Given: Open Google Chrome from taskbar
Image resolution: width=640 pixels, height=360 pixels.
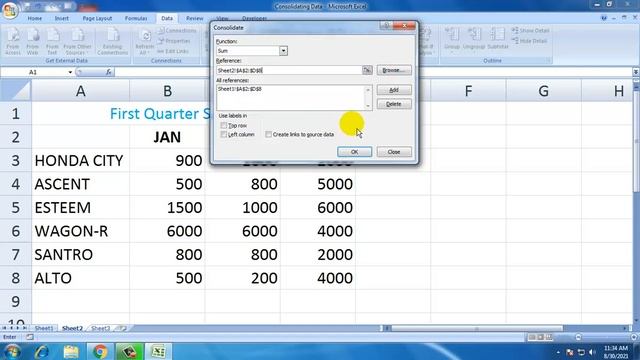Looking at the screenshot, I should click(x=100, y=351).
